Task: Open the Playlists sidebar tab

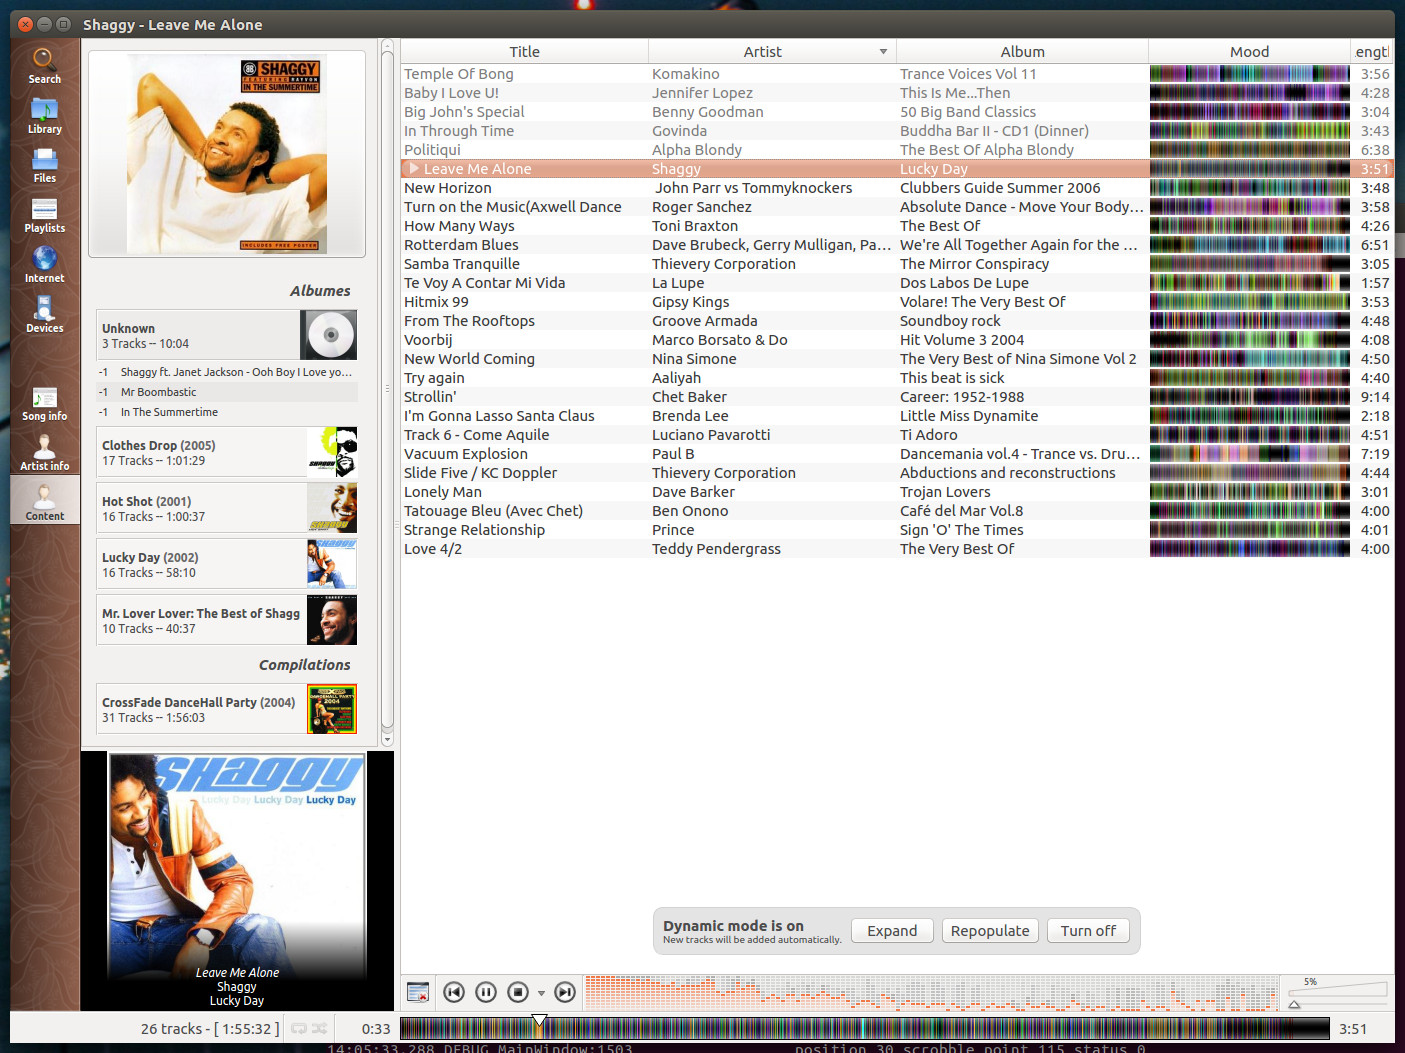Action: click(x=44, y=216)
